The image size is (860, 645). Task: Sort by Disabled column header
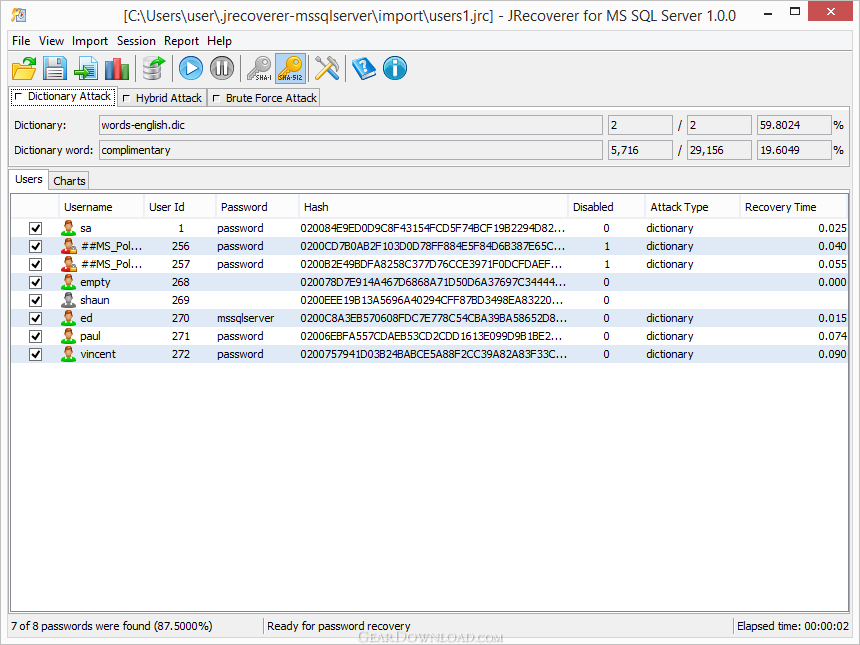tap(606, 207)
